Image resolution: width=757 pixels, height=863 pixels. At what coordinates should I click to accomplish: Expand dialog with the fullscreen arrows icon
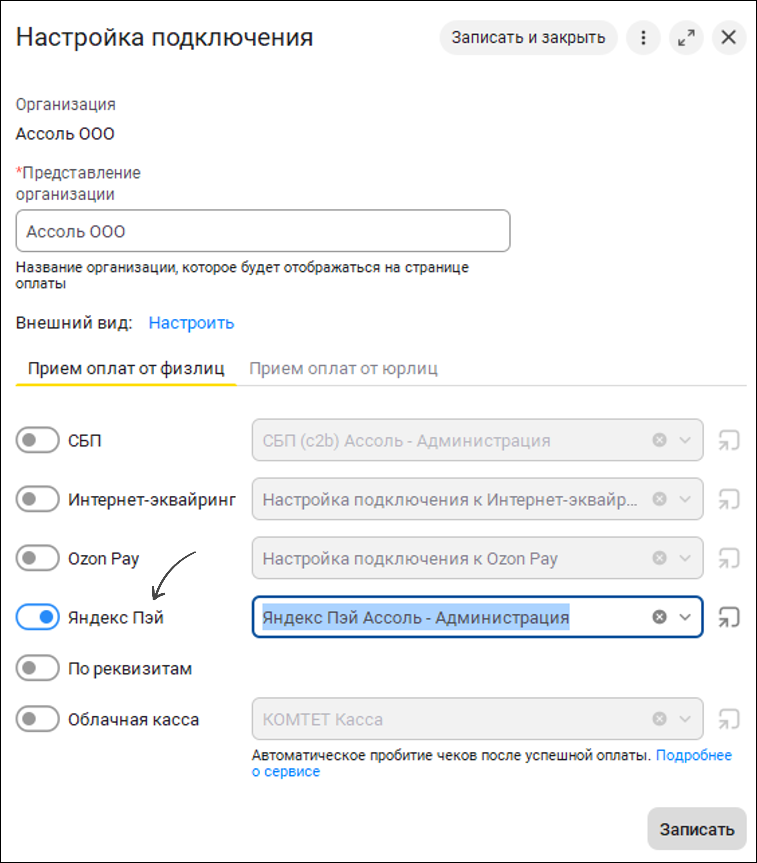point(686,37)
